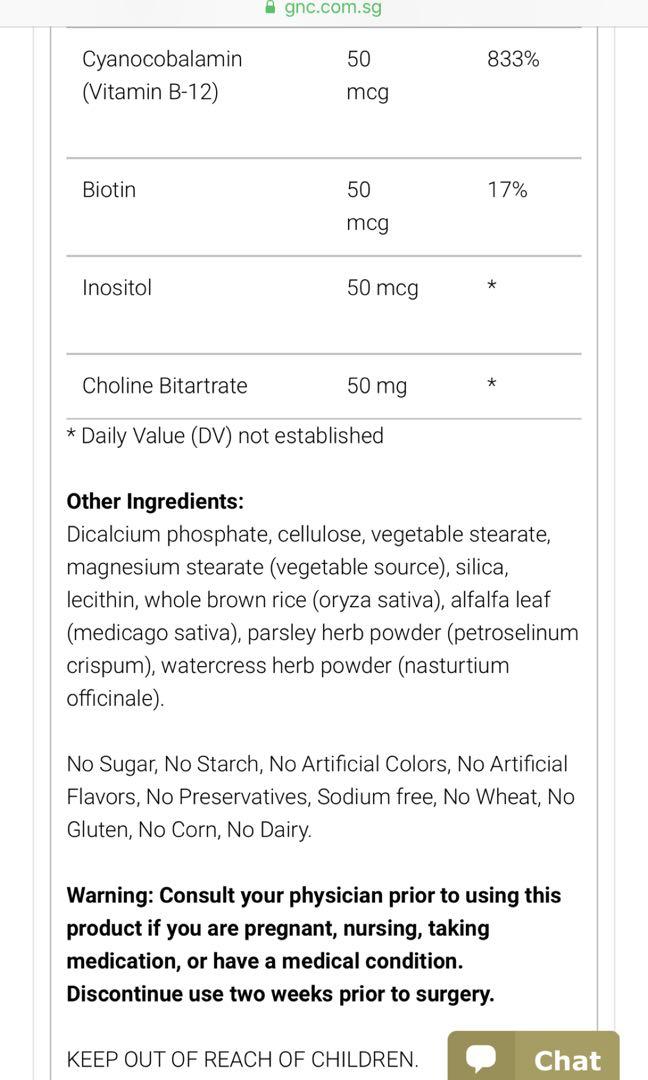Screen dimensions: 648x1080
Task: Click the green padlock security icon
Action: (x=270, y=8)
